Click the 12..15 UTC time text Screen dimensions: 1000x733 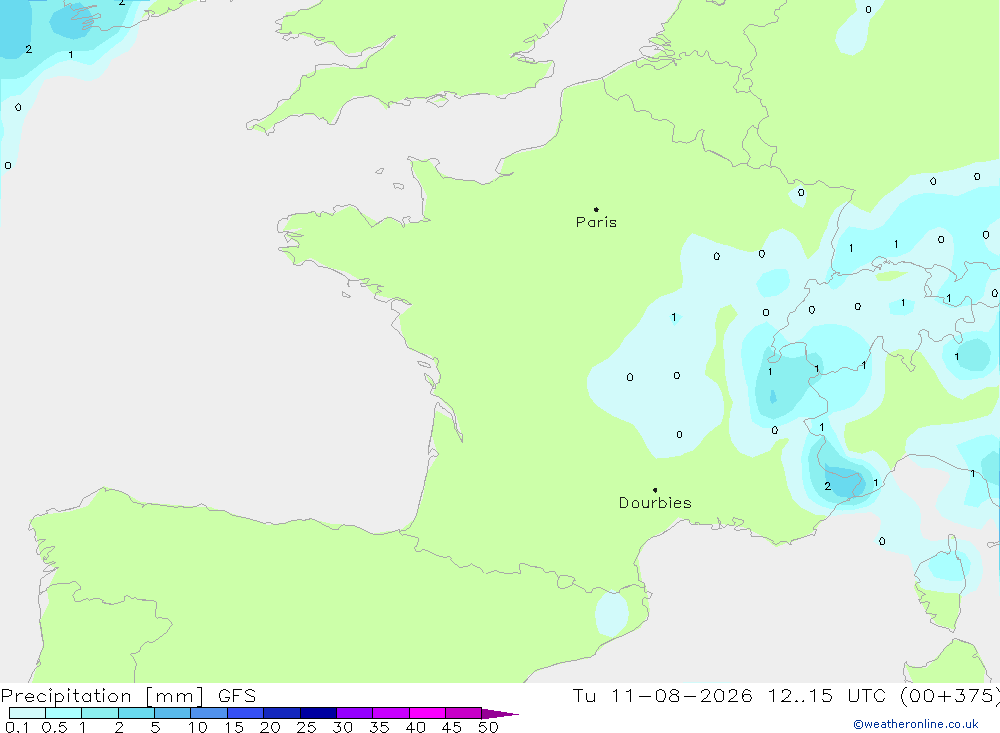(827, 695)
